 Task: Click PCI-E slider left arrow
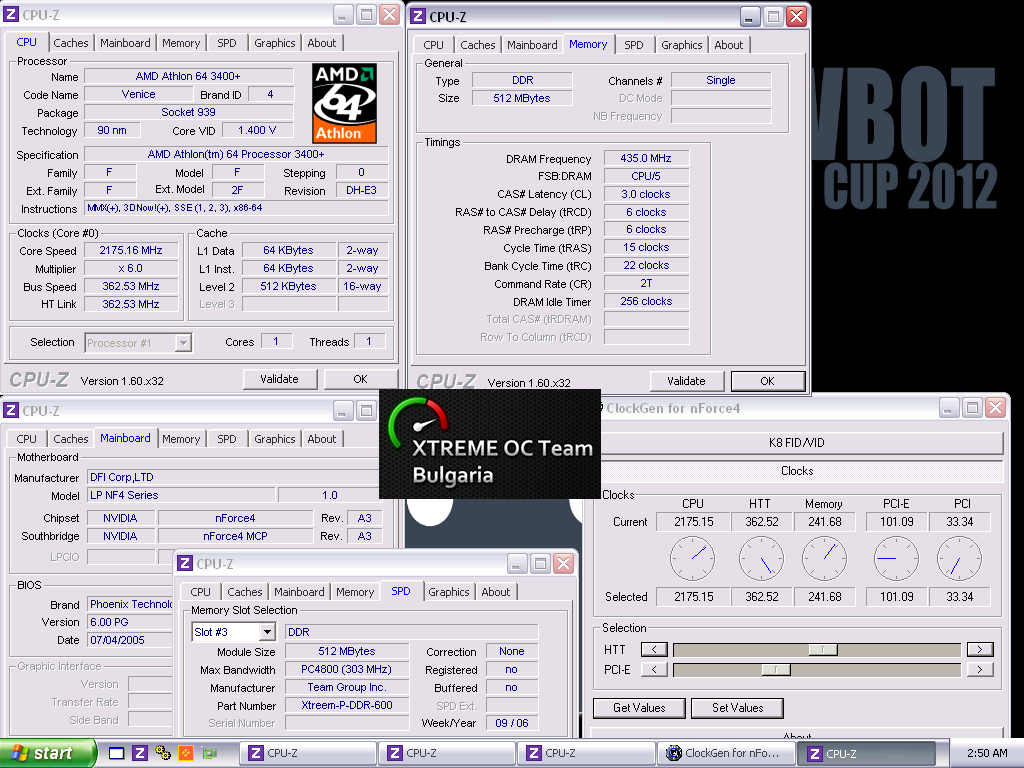pos(654,669)
